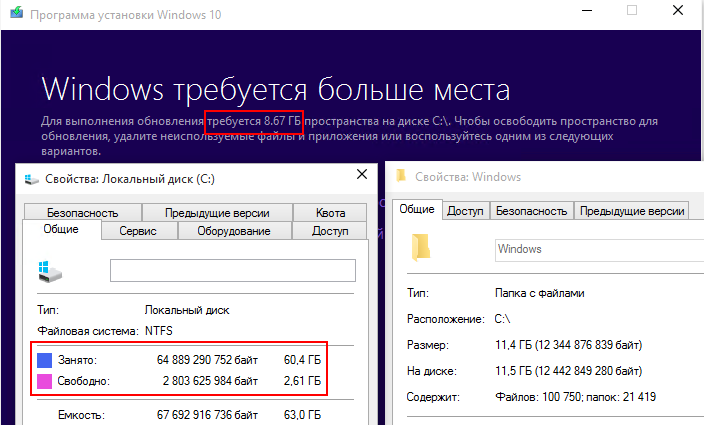Click the 60,4 ГБ used size value
This screenshot has width=704, height=425.
302,360
